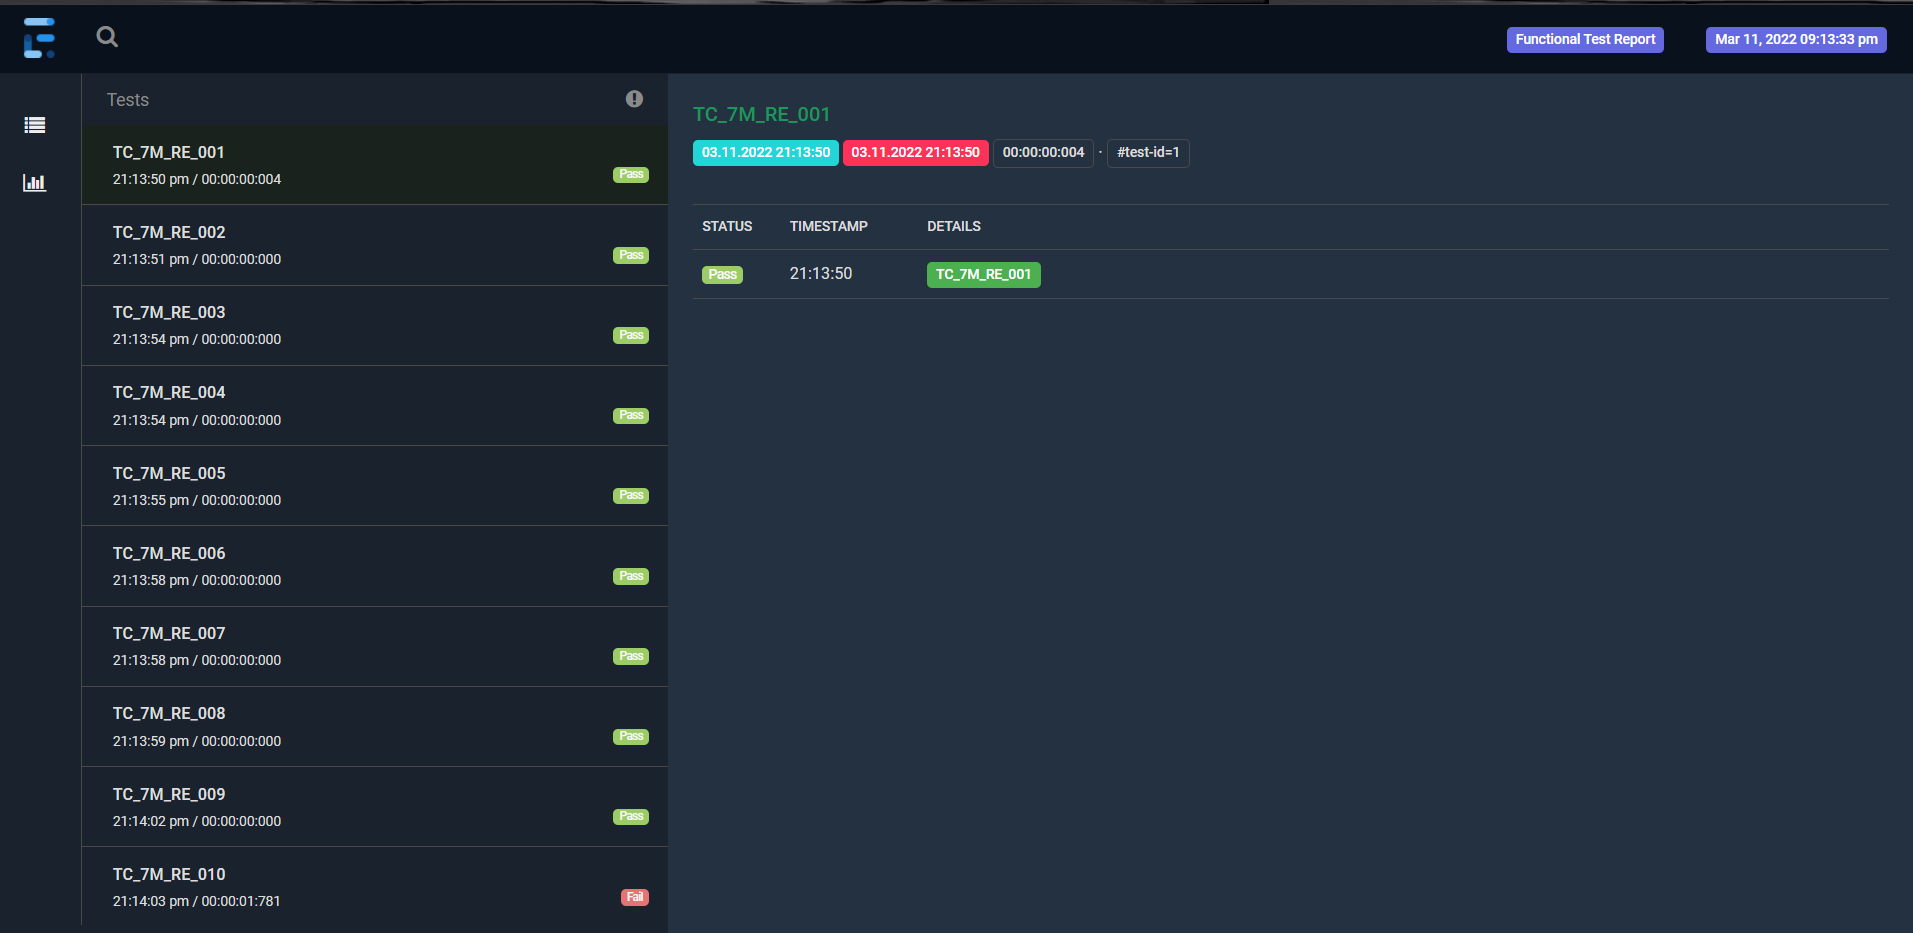Click the Extent report logo icon

click(39, 38)
